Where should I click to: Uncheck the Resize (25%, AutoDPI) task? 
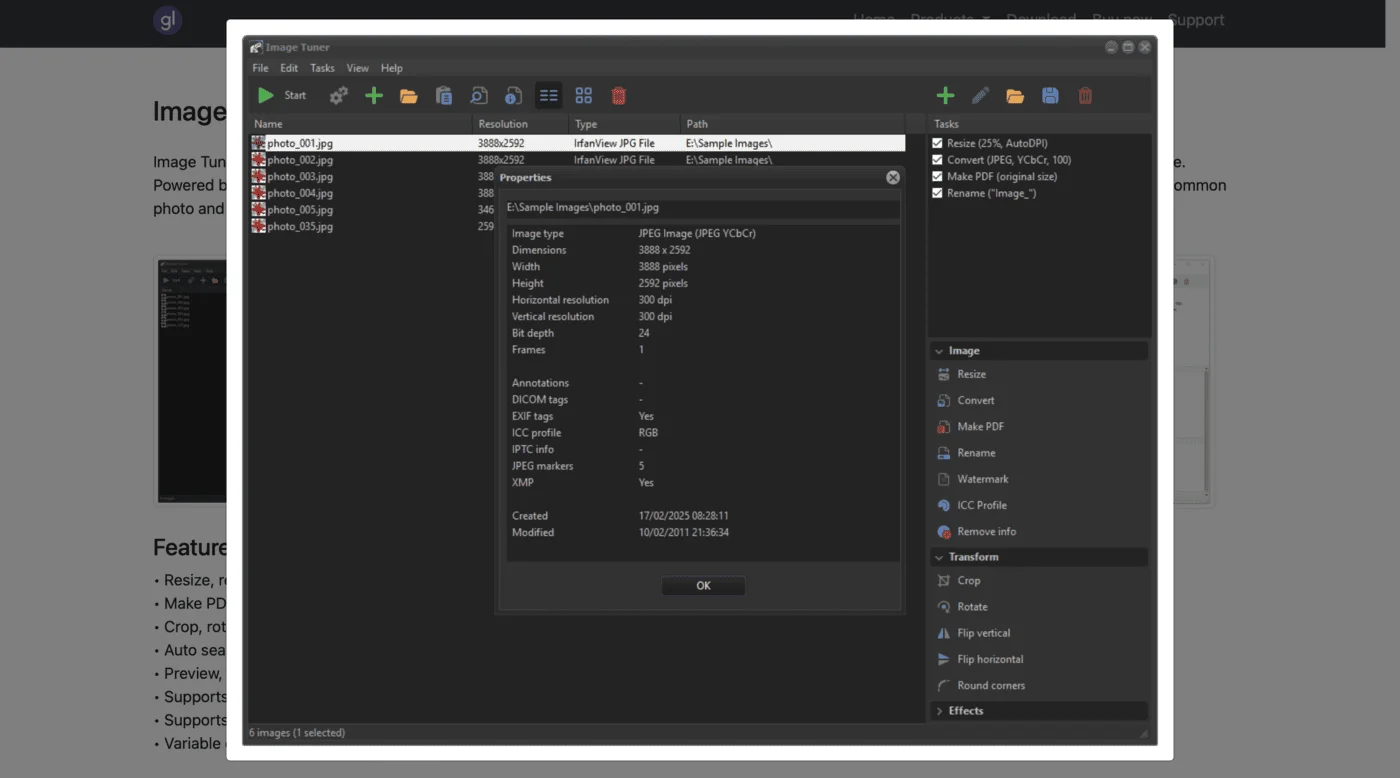[x=937, y=143]
